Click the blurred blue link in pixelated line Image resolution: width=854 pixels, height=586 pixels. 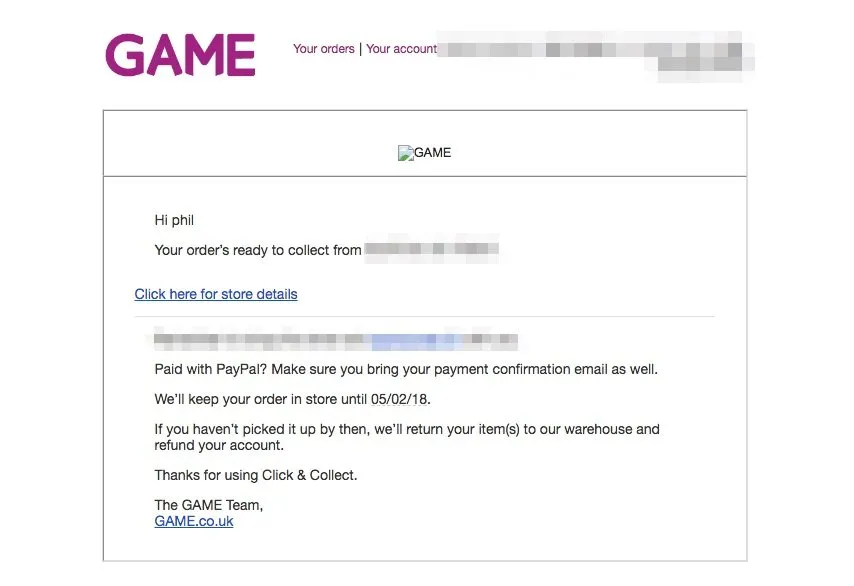[x=414, y=340]
